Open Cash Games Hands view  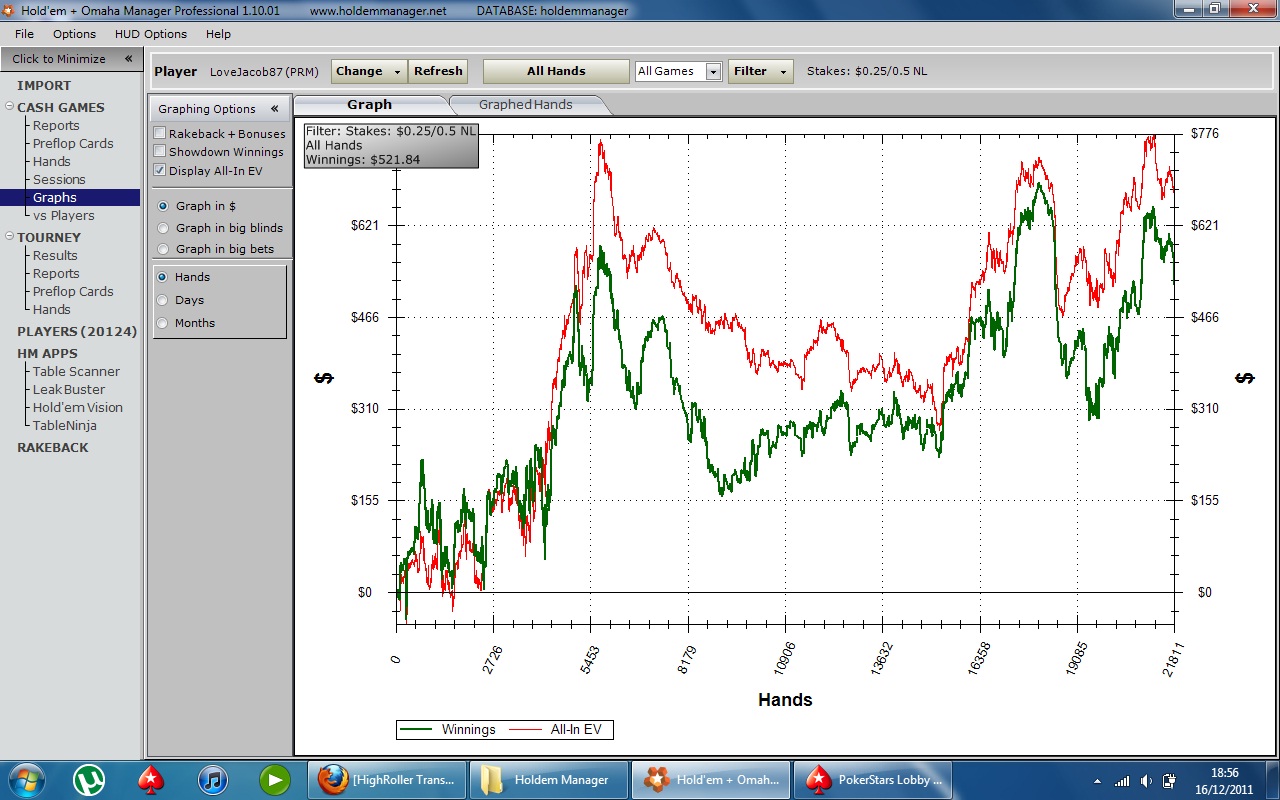(x=51, y=161)
